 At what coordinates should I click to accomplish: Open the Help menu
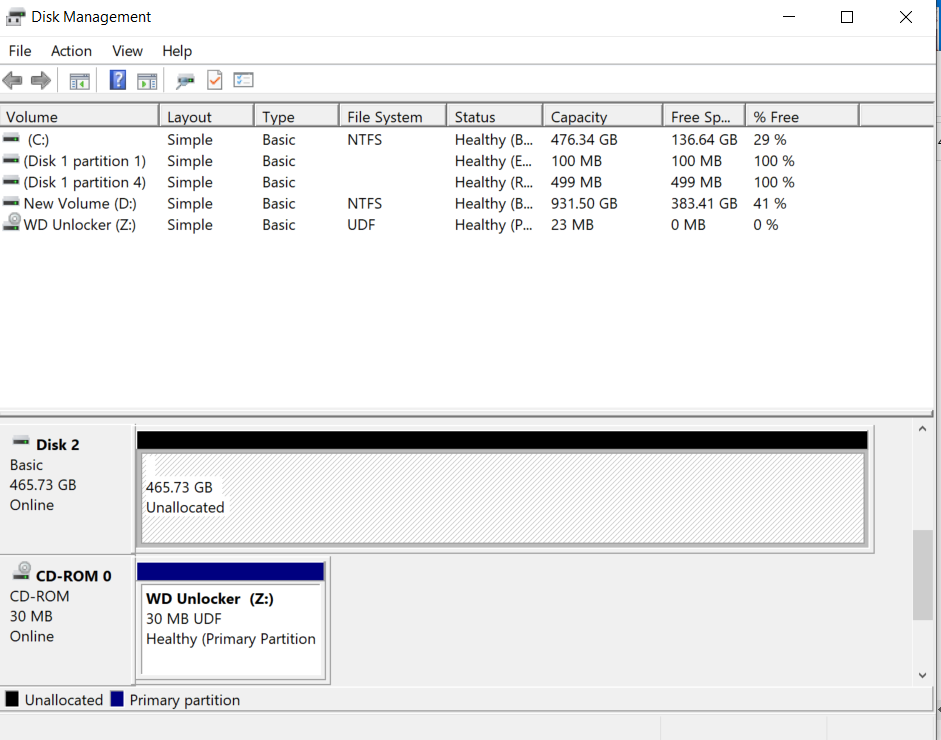click(x=177, y=51)
